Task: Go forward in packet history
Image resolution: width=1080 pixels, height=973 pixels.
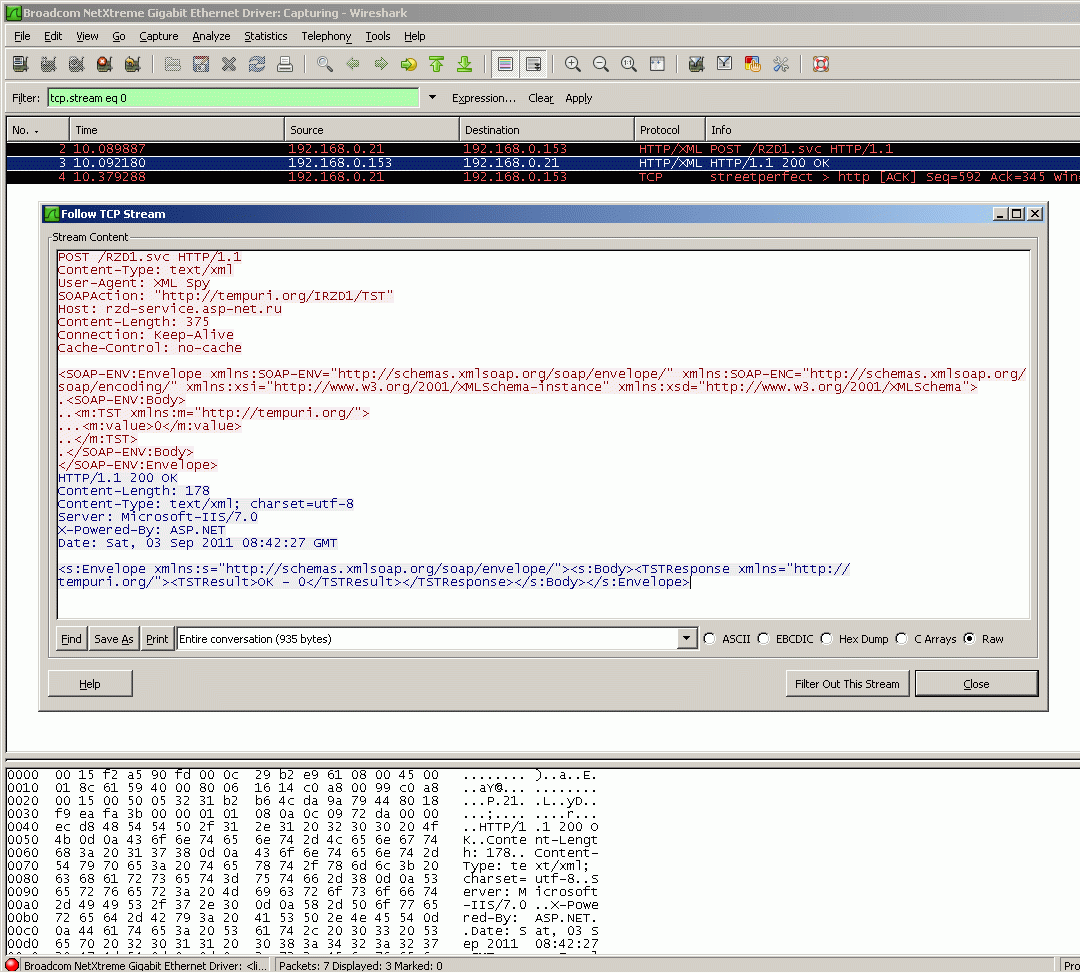Action: tap(381, 64)
